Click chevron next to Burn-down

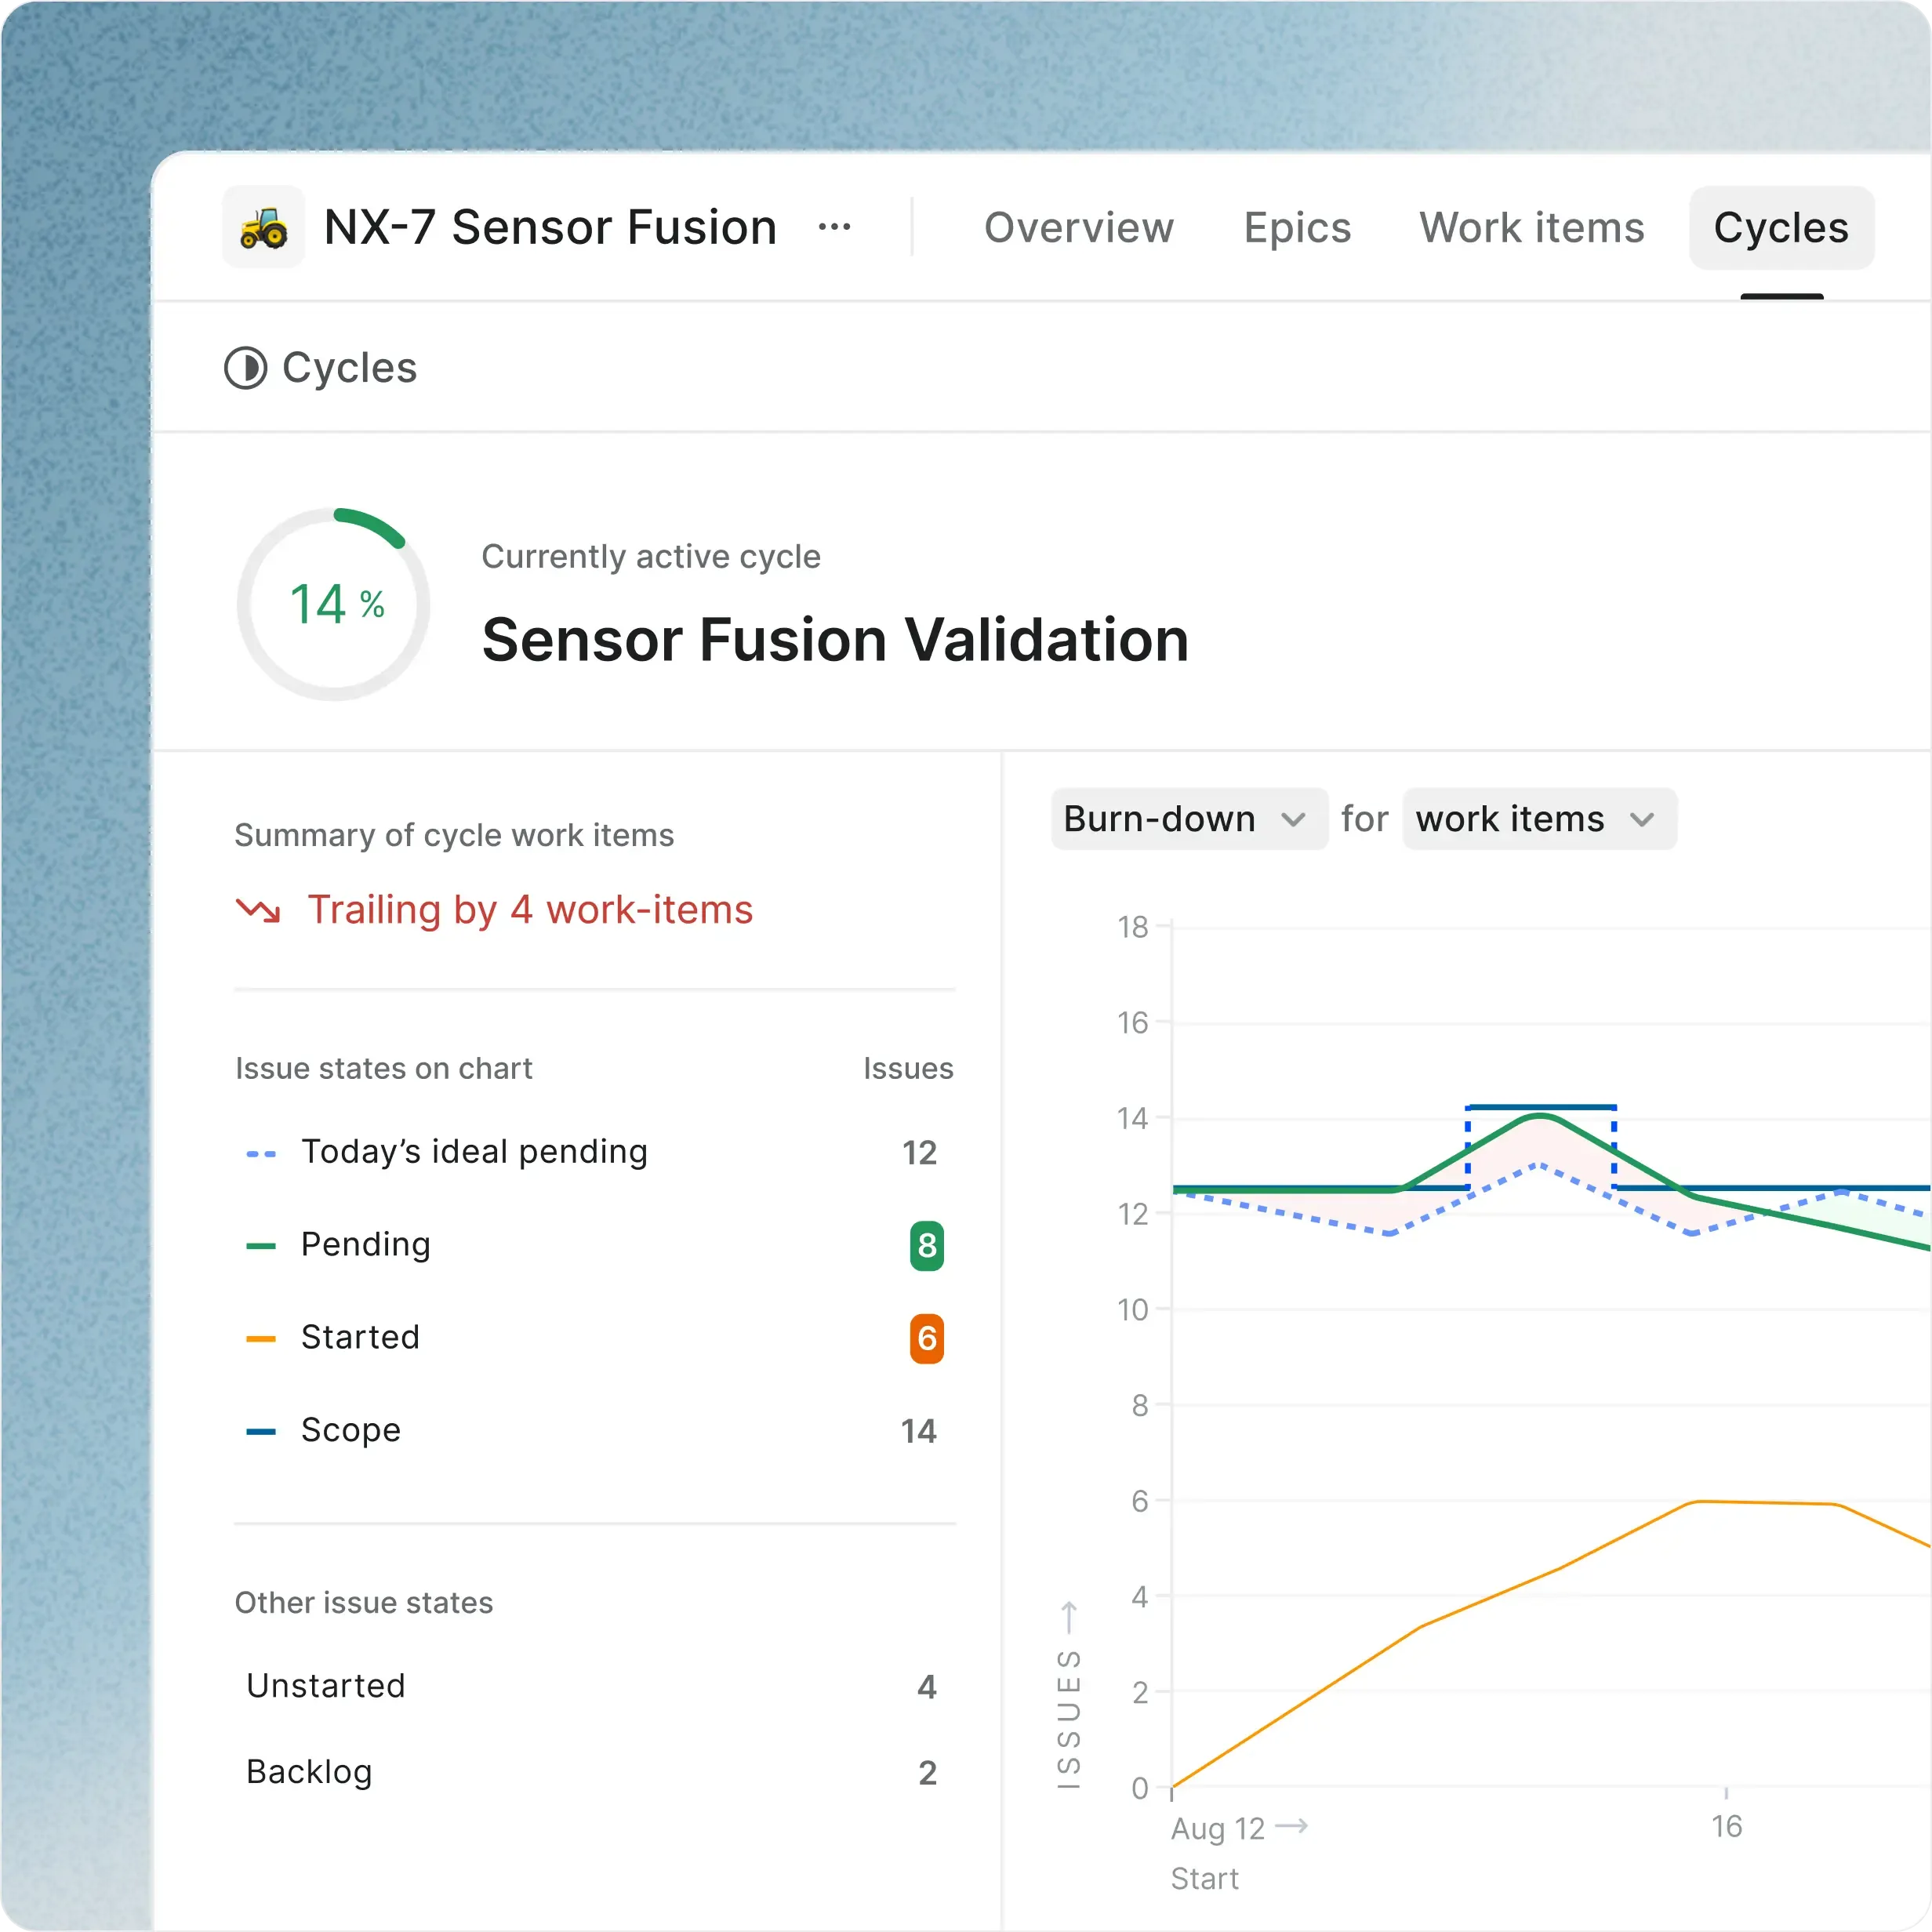point(1293,820)
